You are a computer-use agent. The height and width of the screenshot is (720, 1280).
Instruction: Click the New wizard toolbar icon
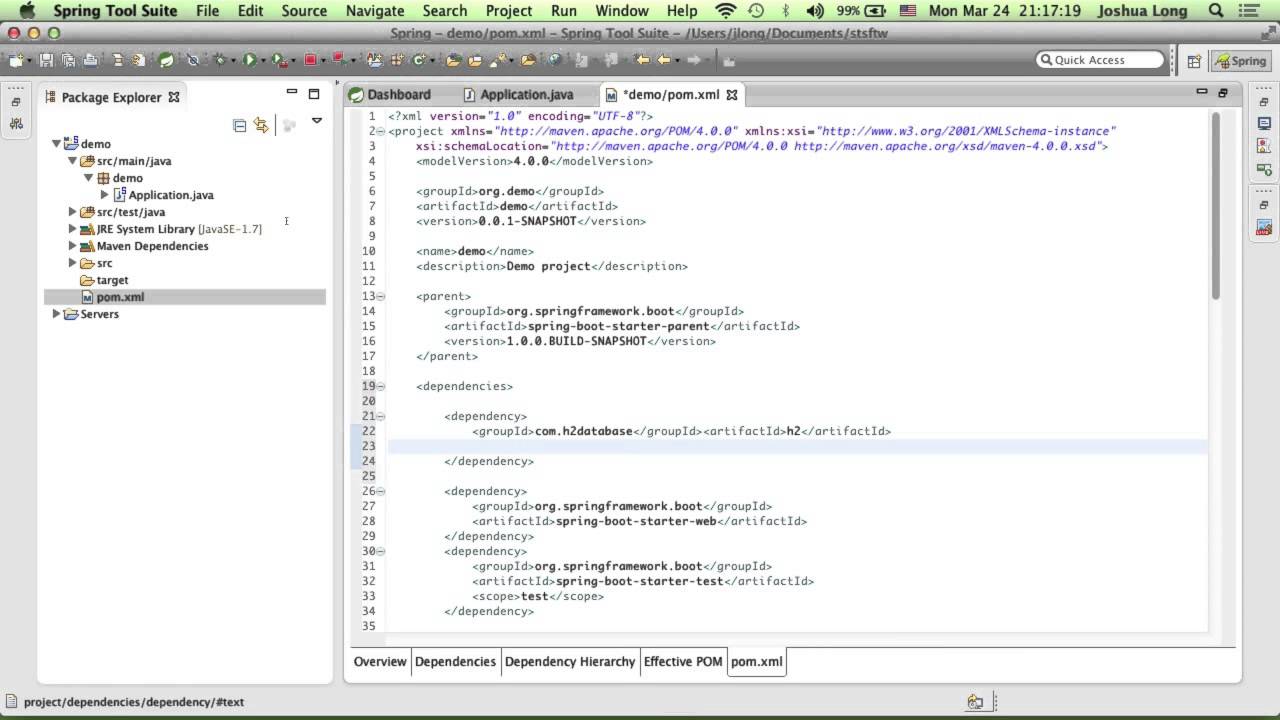pyautogui.click(x=16, y=60)
